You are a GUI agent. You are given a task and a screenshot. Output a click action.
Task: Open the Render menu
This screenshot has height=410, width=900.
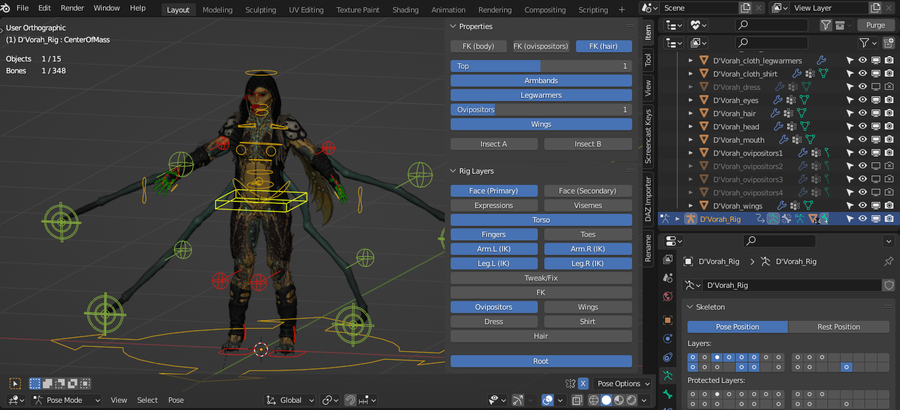point(72,9)
